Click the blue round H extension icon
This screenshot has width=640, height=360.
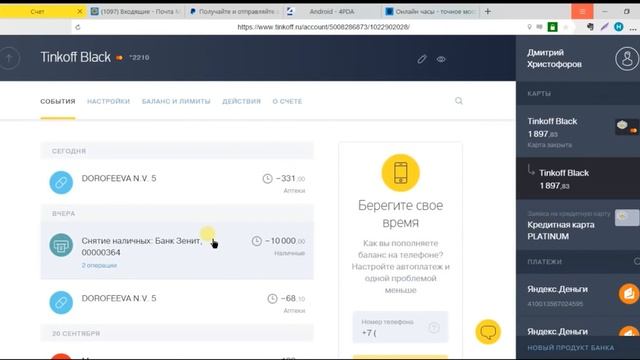pyautogui.click(x=619, y=27)
